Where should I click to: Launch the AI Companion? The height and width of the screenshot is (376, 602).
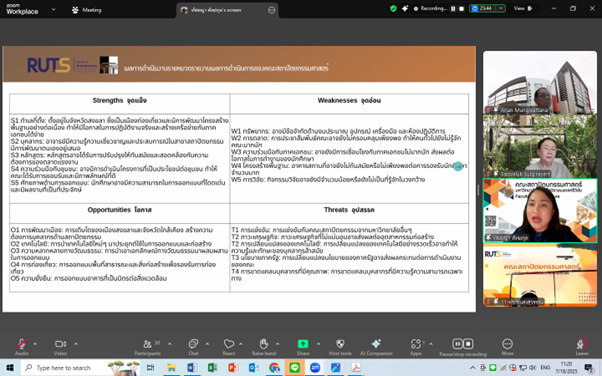pos(376,347)
